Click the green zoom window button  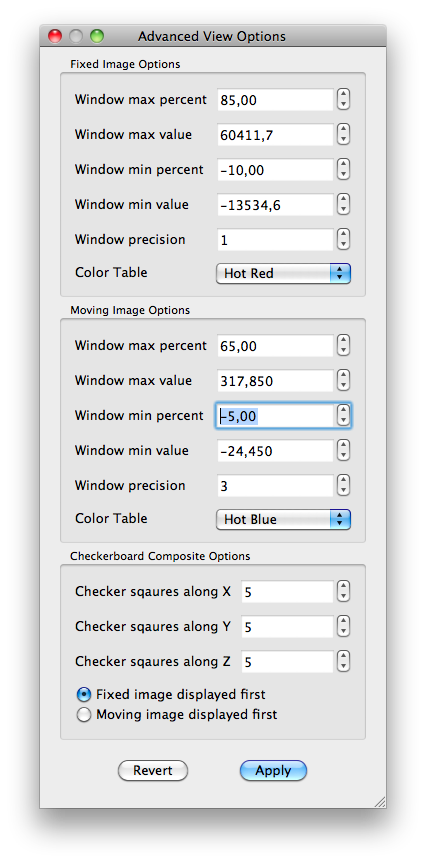click(x=97, y=36)
